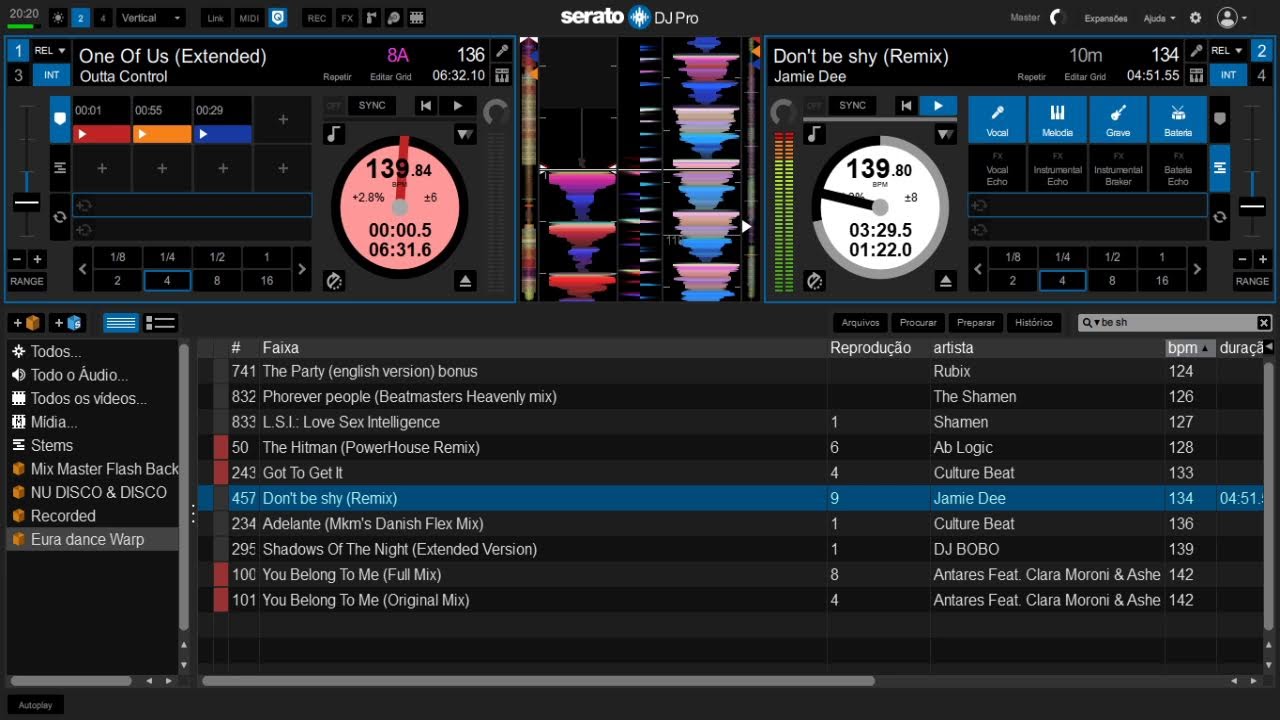This screenshot has width=1280, height=720.
Task: Open the user account dropdown
Action: (x=1232, y=18)
